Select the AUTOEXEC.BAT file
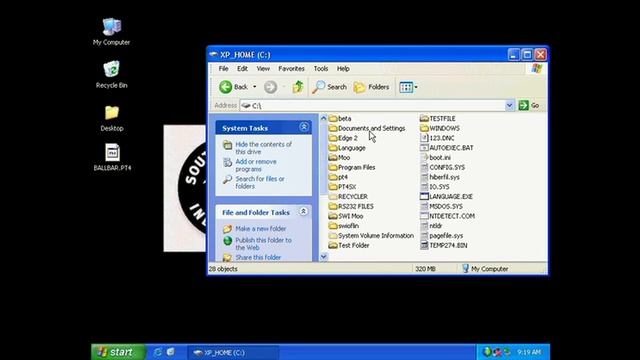 447,148
